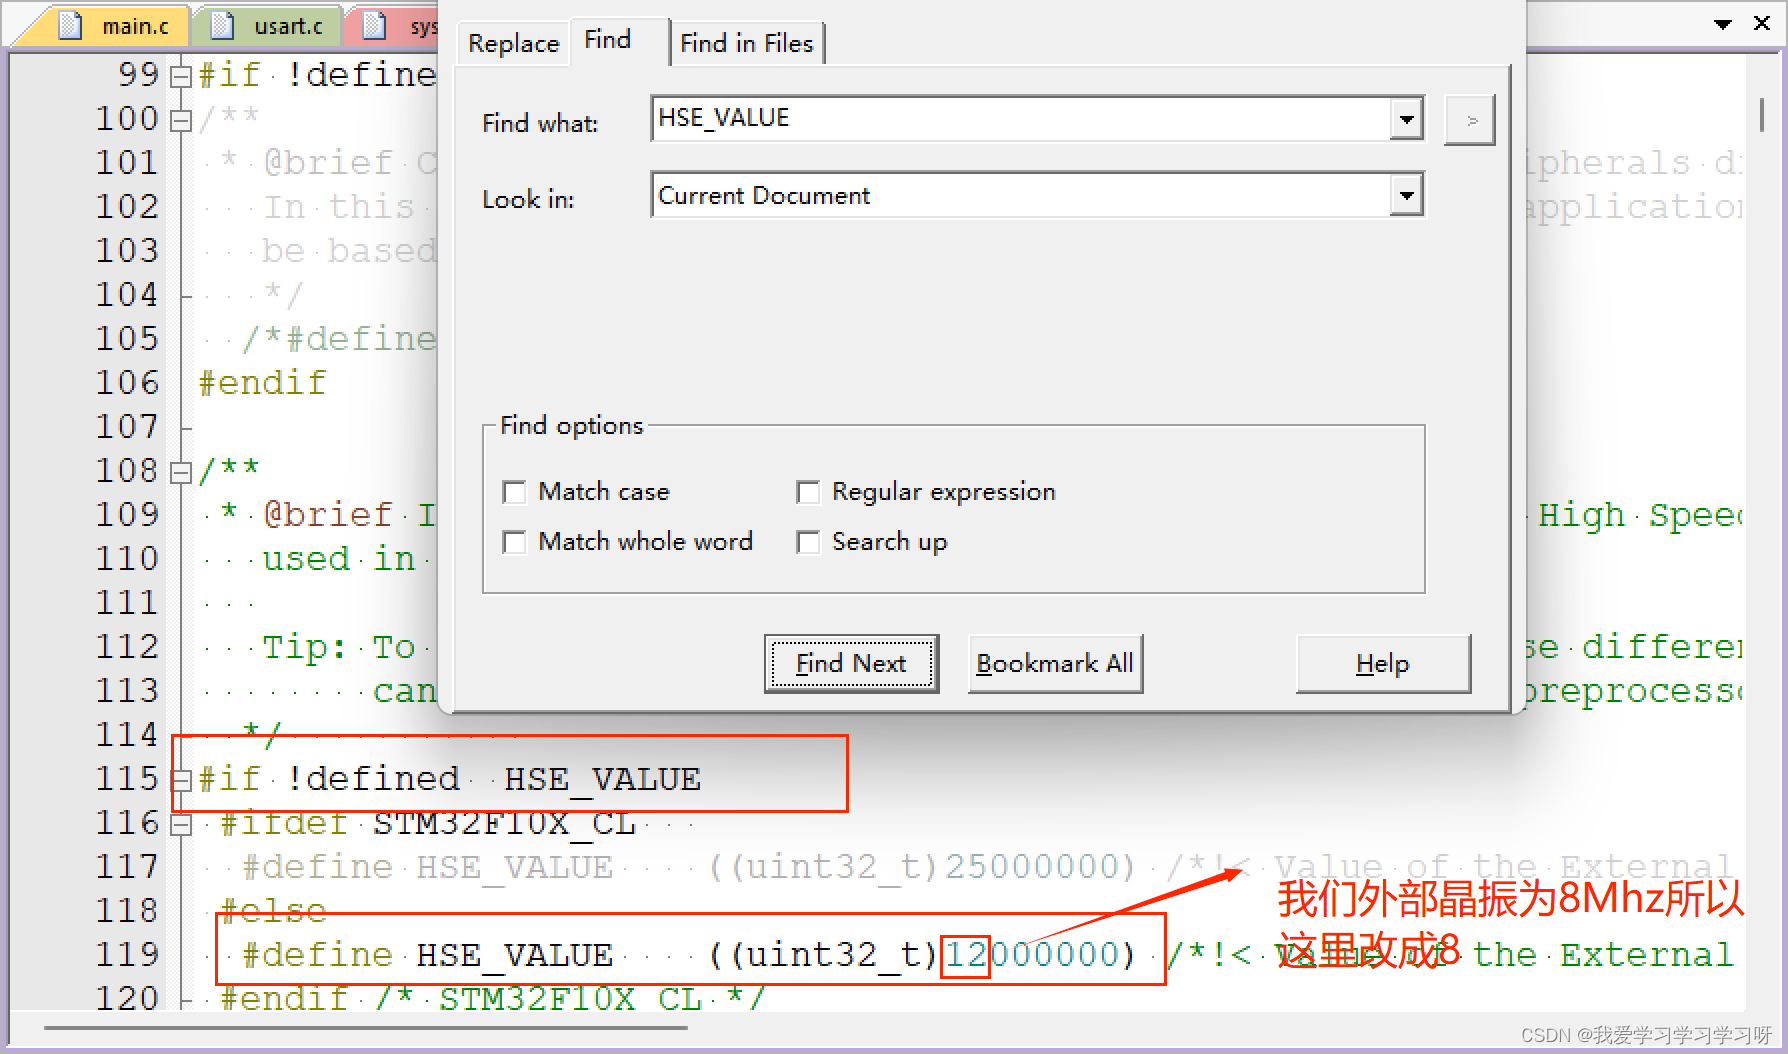The height and width of the screenshot is (1054, 1788).
Task: Click the vertical scrollbar thumb of editor
Action: (x=1761, y=114)
